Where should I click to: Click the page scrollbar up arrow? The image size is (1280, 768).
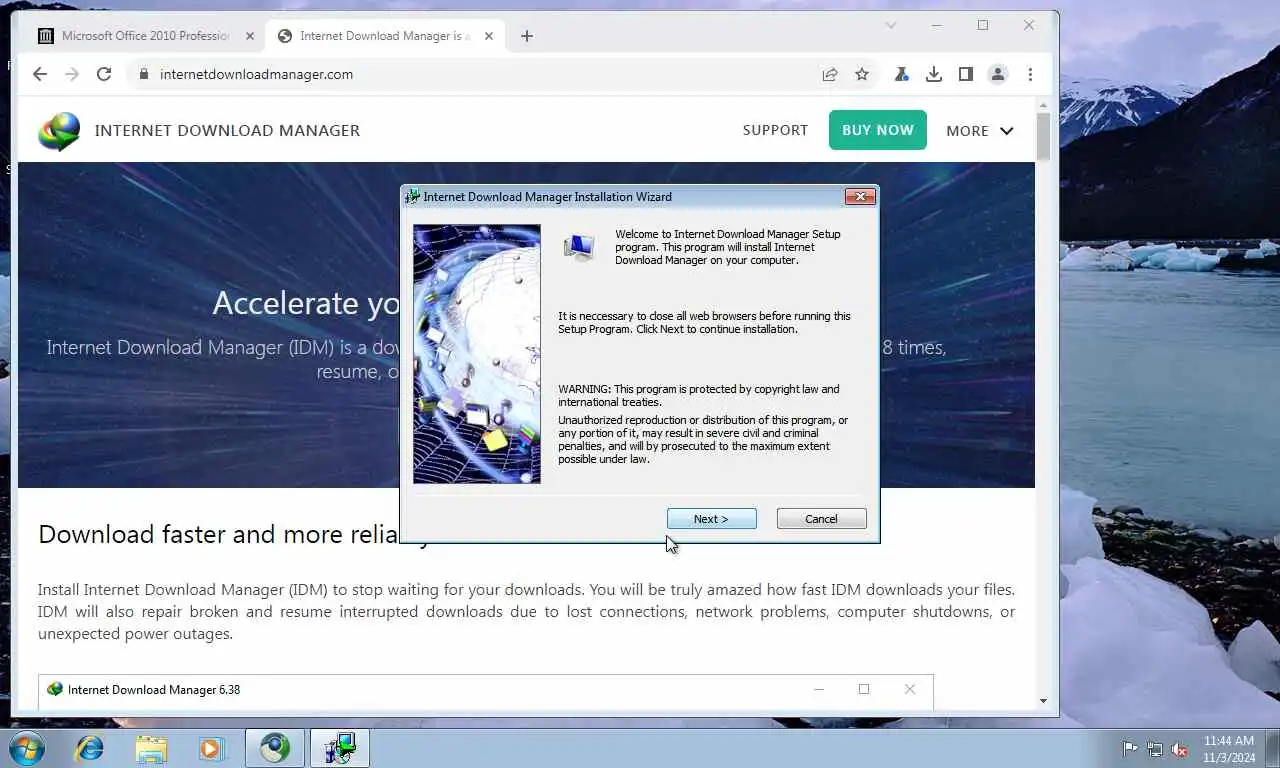[1043, 105]
